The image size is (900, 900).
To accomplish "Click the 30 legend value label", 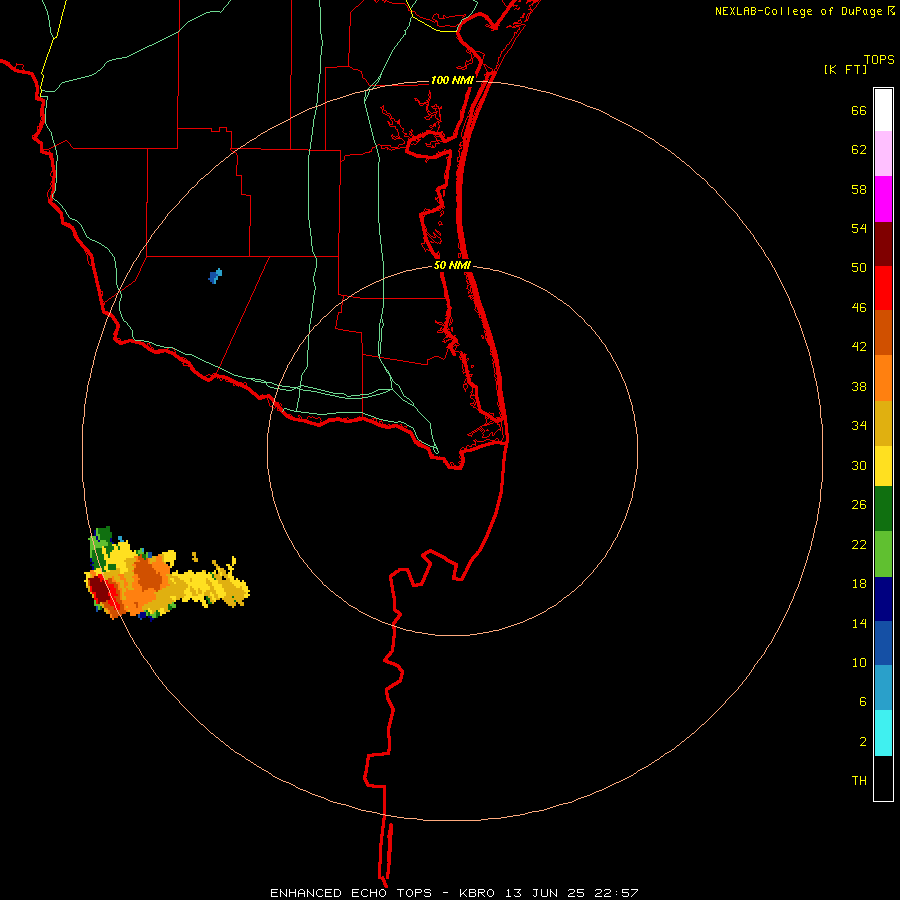I will tap(859, 465).
